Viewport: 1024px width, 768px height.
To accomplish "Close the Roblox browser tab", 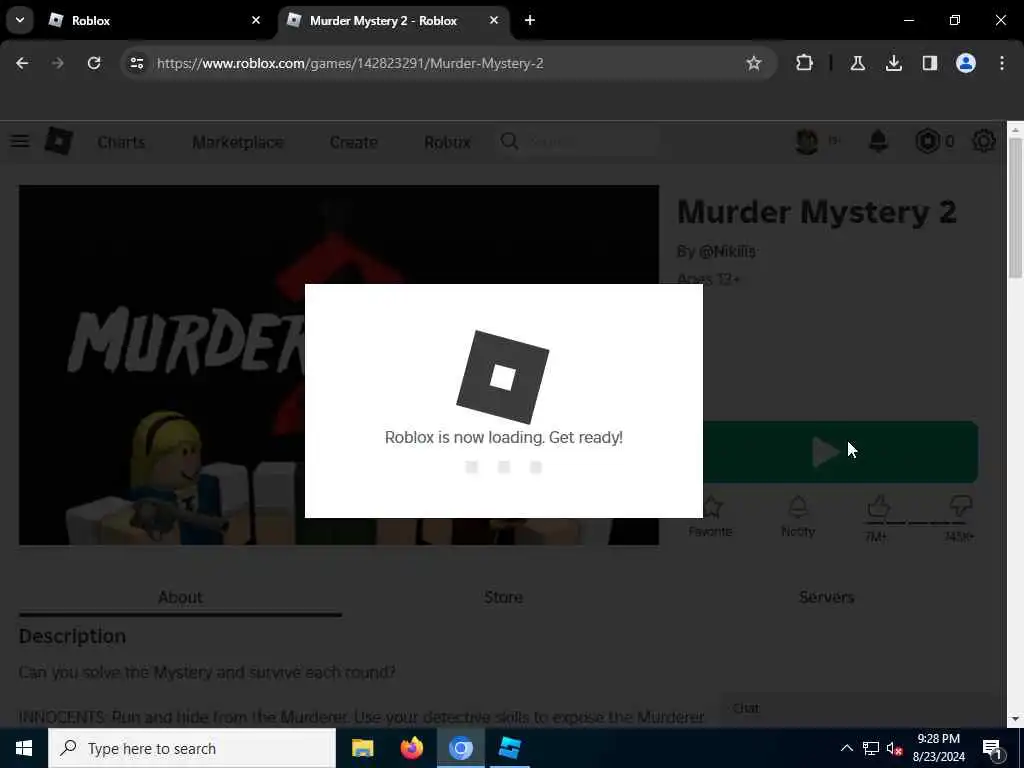I will click(x=256, y=20).
